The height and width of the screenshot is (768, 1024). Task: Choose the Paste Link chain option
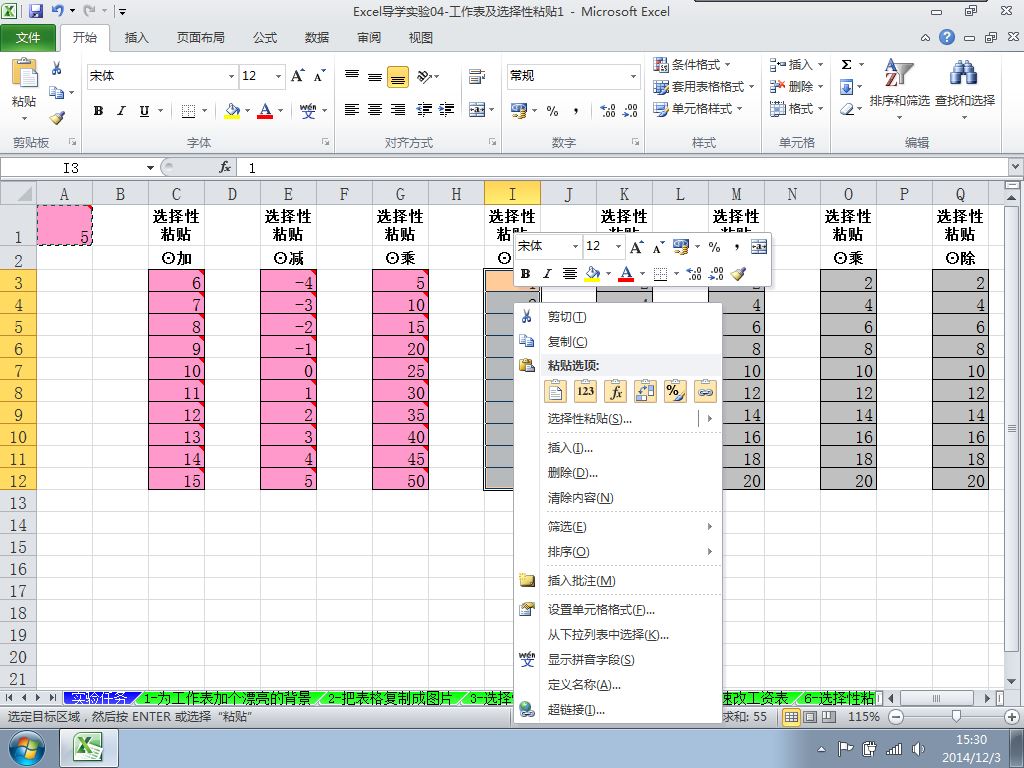pyautogui.click(x=705, y=391)
